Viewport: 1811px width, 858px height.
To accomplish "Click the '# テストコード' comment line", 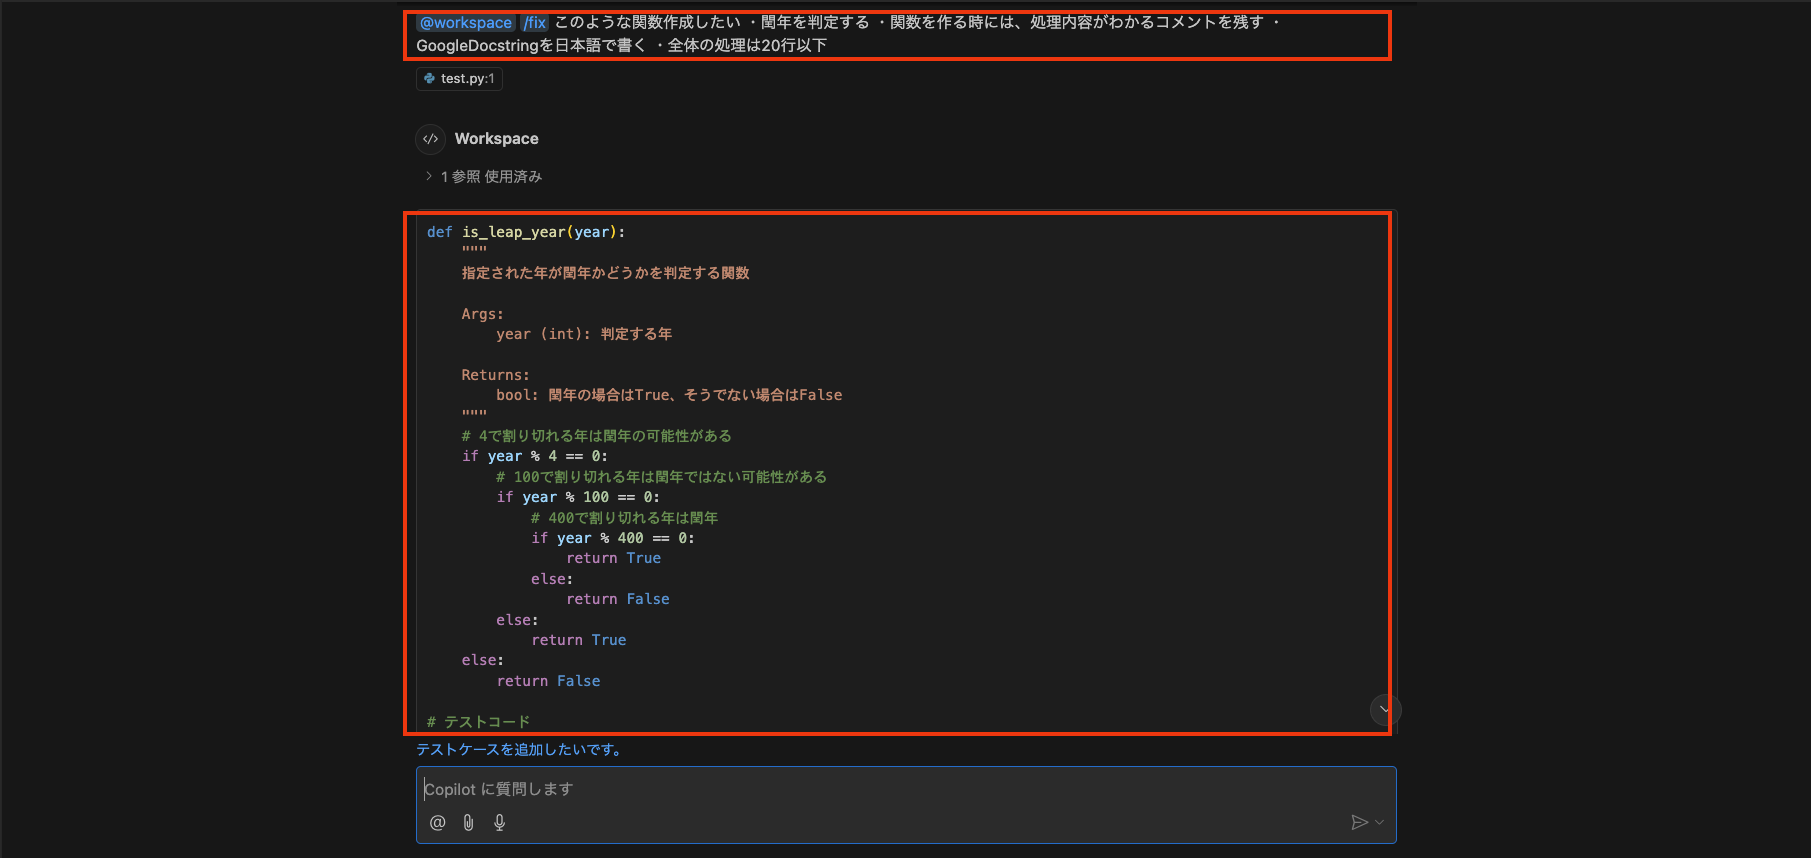I will pos(478,721).
